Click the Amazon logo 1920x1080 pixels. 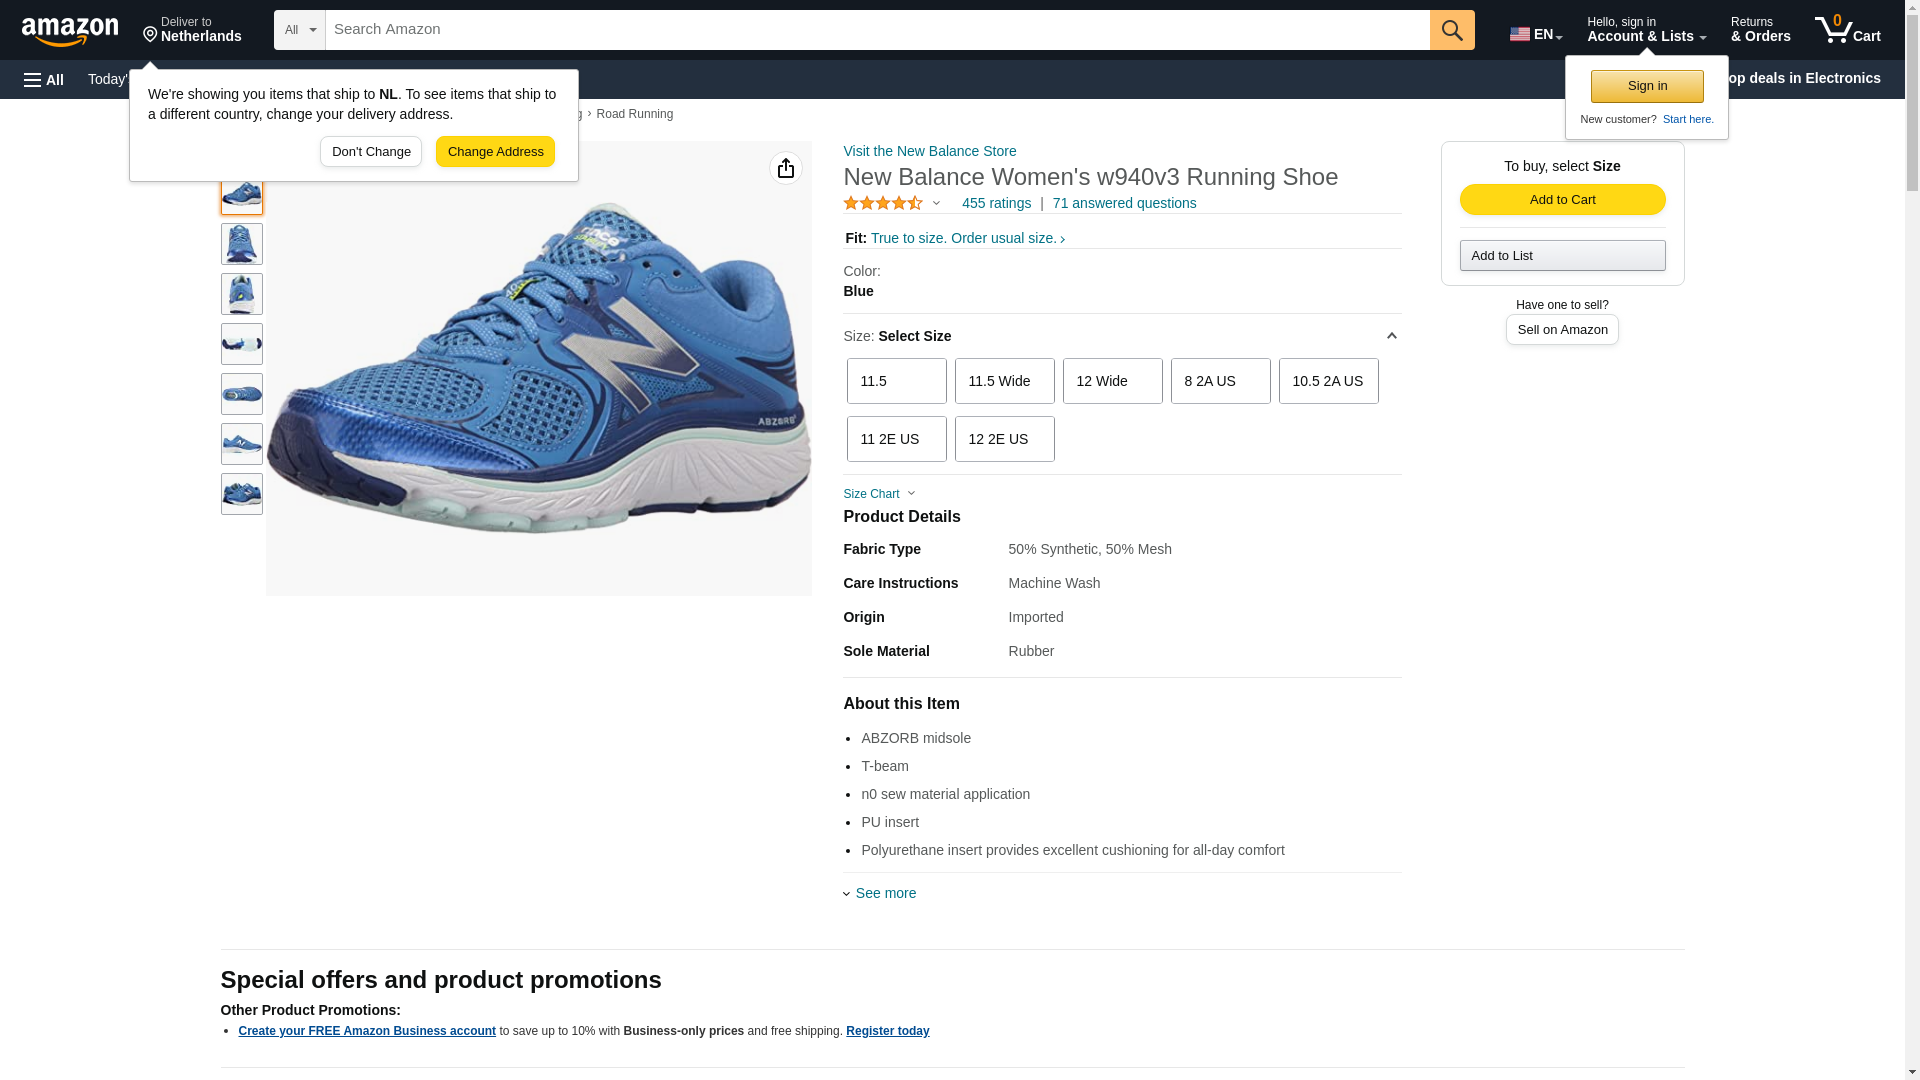(x=70, y=31)
